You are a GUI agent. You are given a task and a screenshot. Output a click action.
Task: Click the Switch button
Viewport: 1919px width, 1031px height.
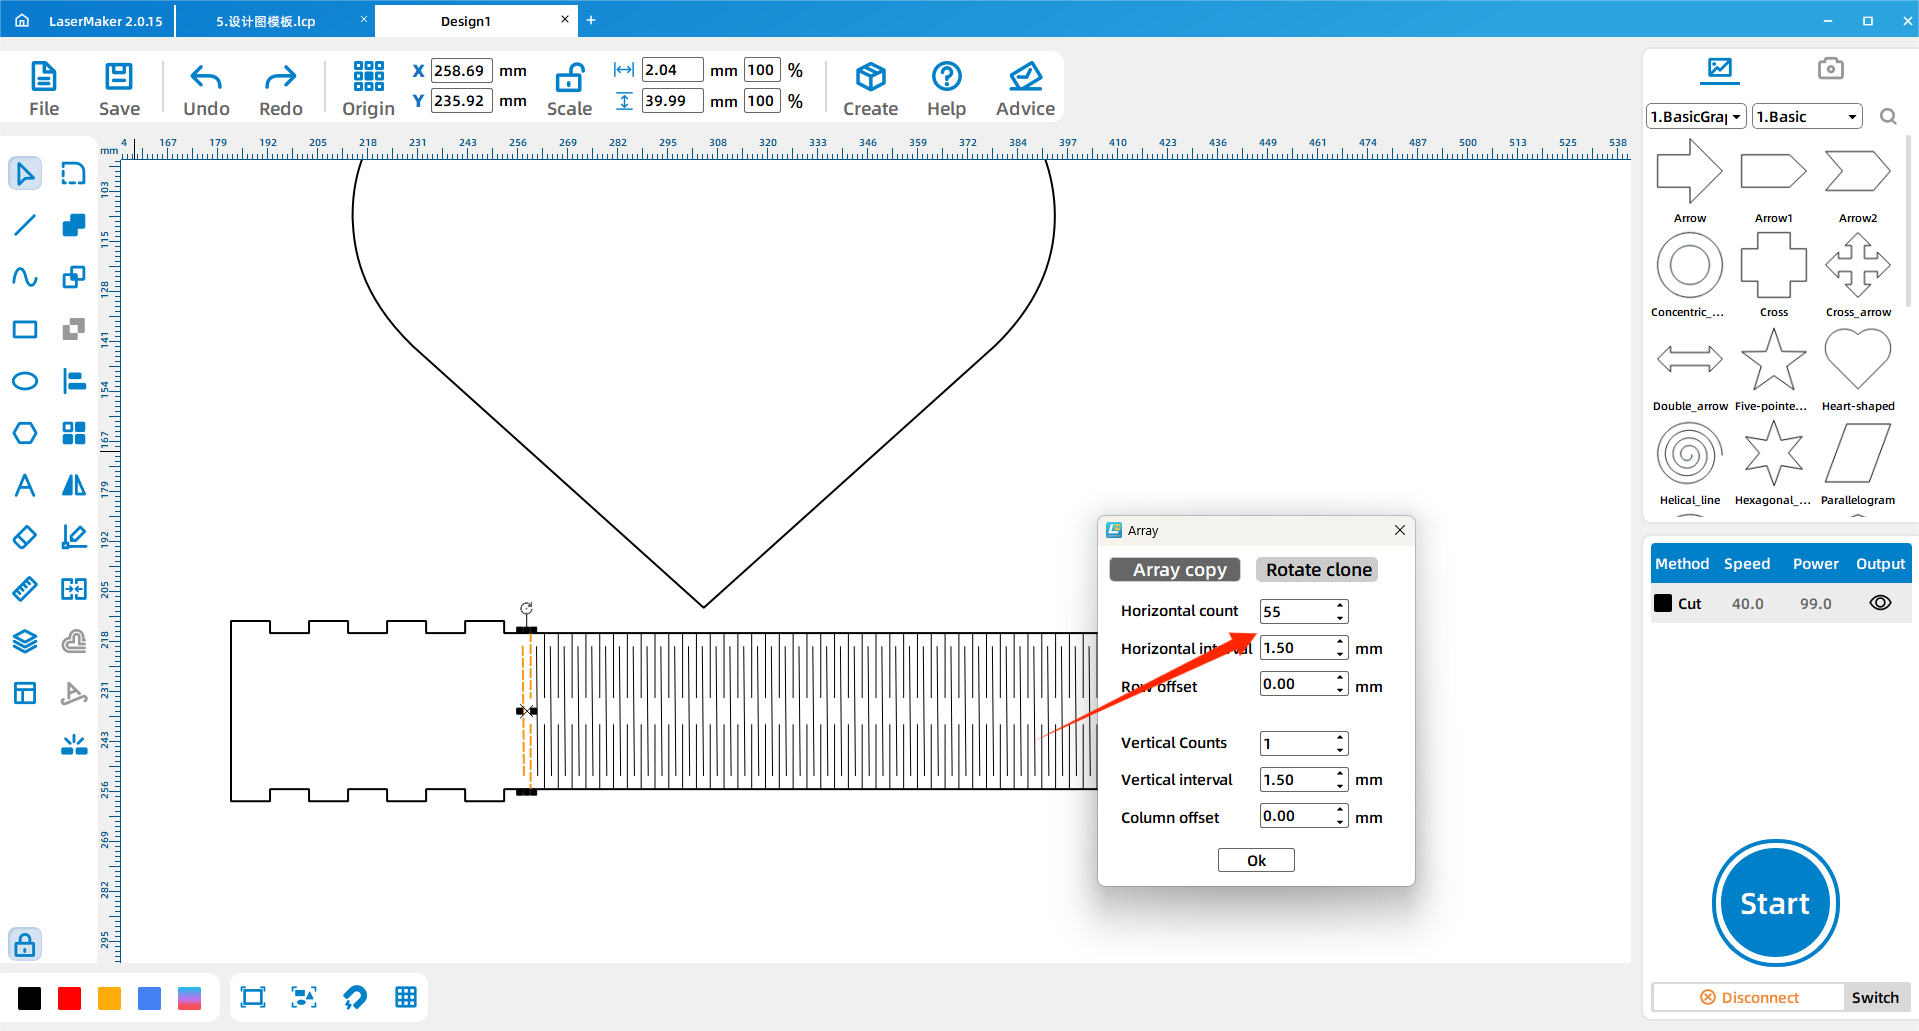point(1874,997)
